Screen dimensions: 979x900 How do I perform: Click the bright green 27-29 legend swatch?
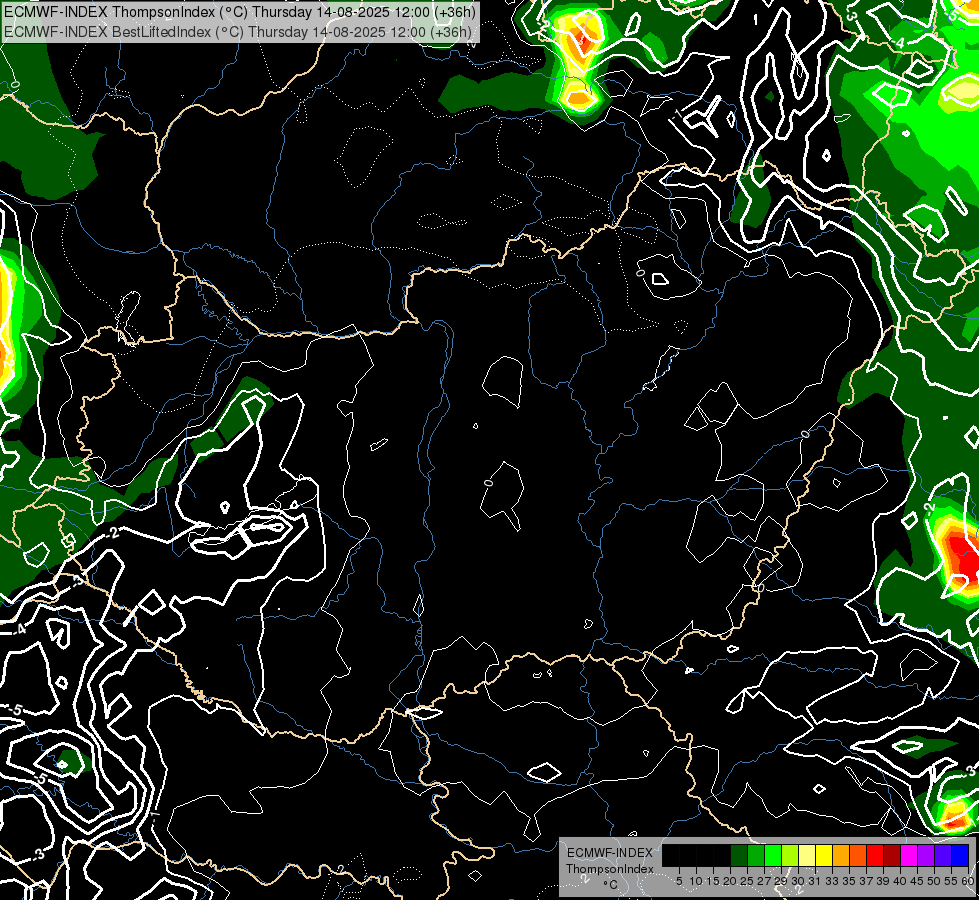pos(773,855)
